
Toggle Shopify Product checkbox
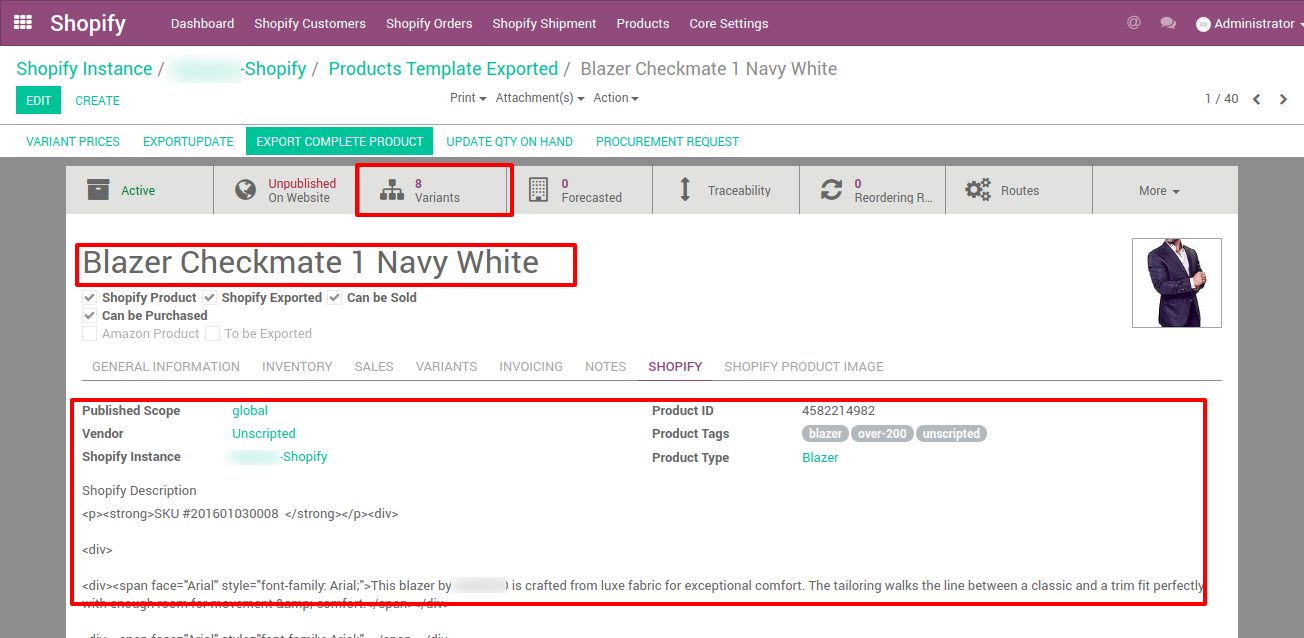(89, 298)
